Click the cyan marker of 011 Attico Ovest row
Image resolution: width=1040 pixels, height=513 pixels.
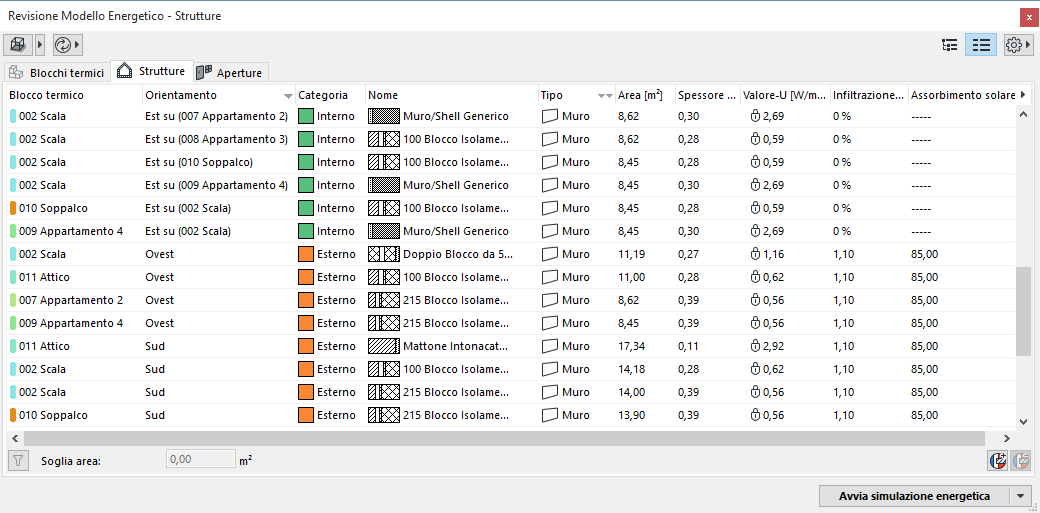point(13,277)
